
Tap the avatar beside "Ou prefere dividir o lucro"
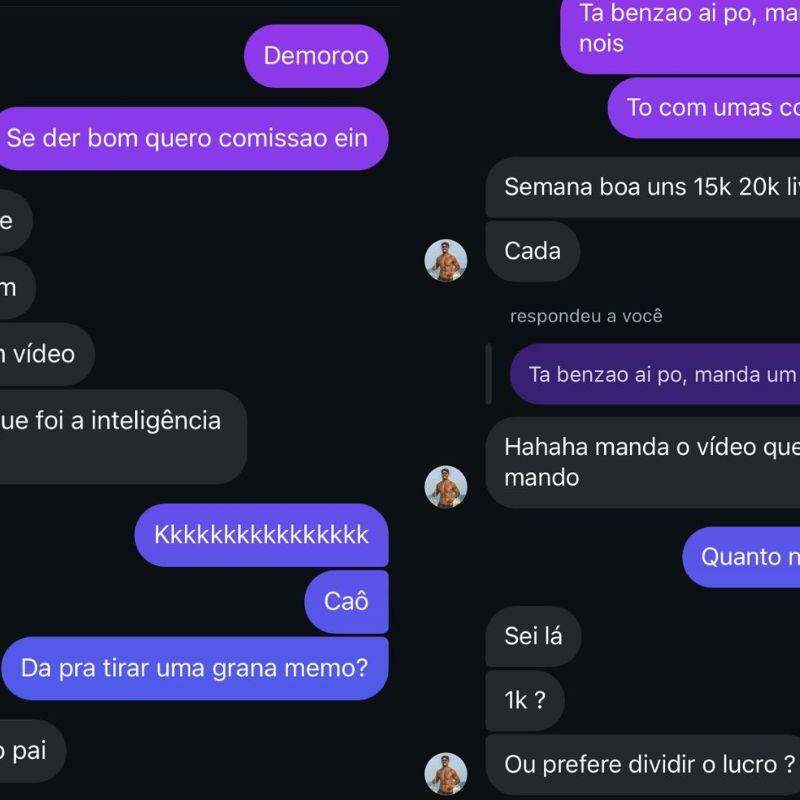pos(445,773)
